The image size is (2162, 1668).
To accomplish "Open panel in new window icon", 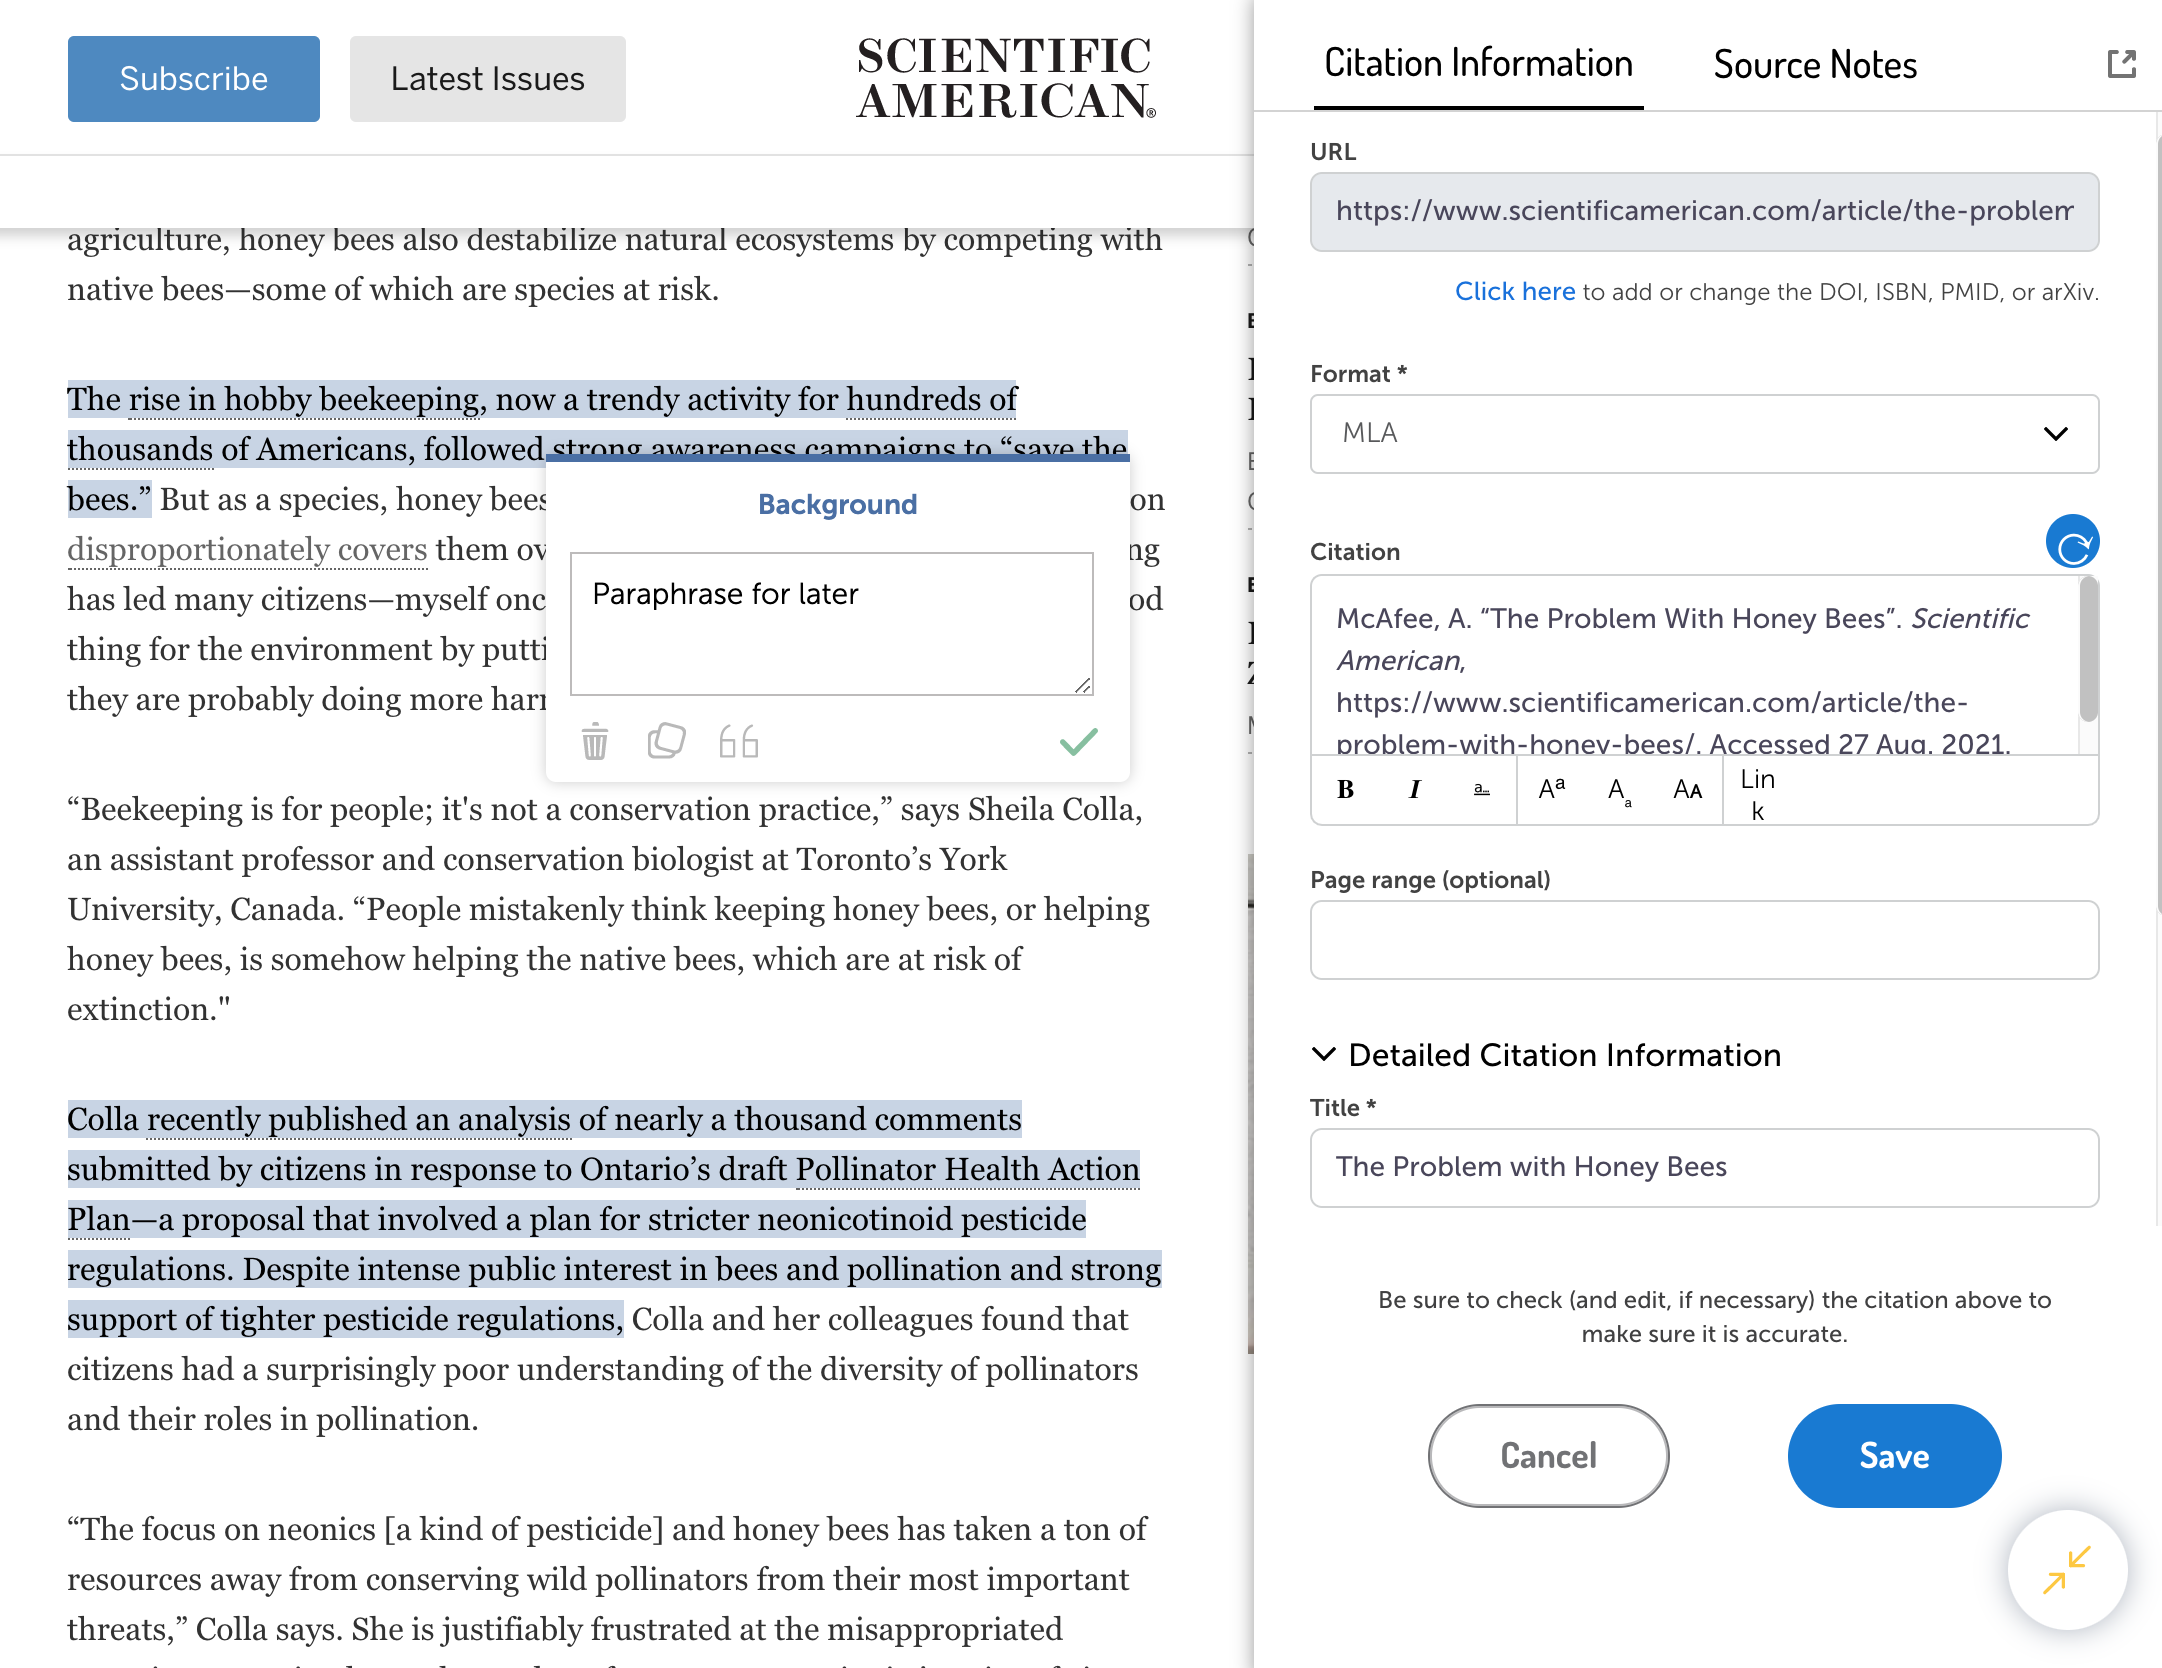I will click(x=2121, y=64).
